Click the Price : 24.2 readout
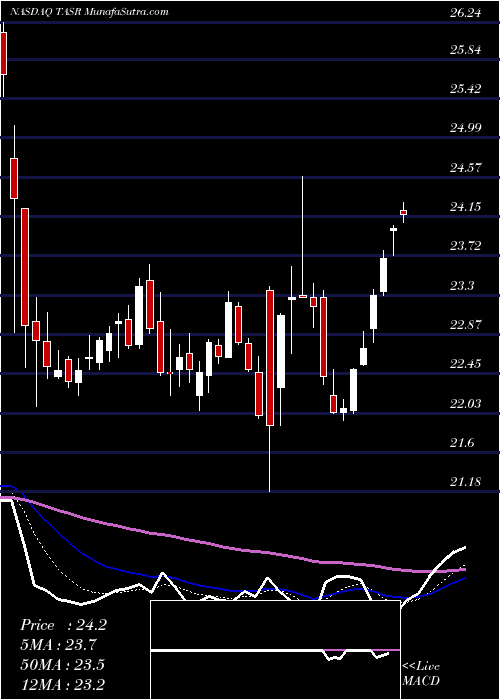The height and width of the screenshot is (700, 500). 63,625
